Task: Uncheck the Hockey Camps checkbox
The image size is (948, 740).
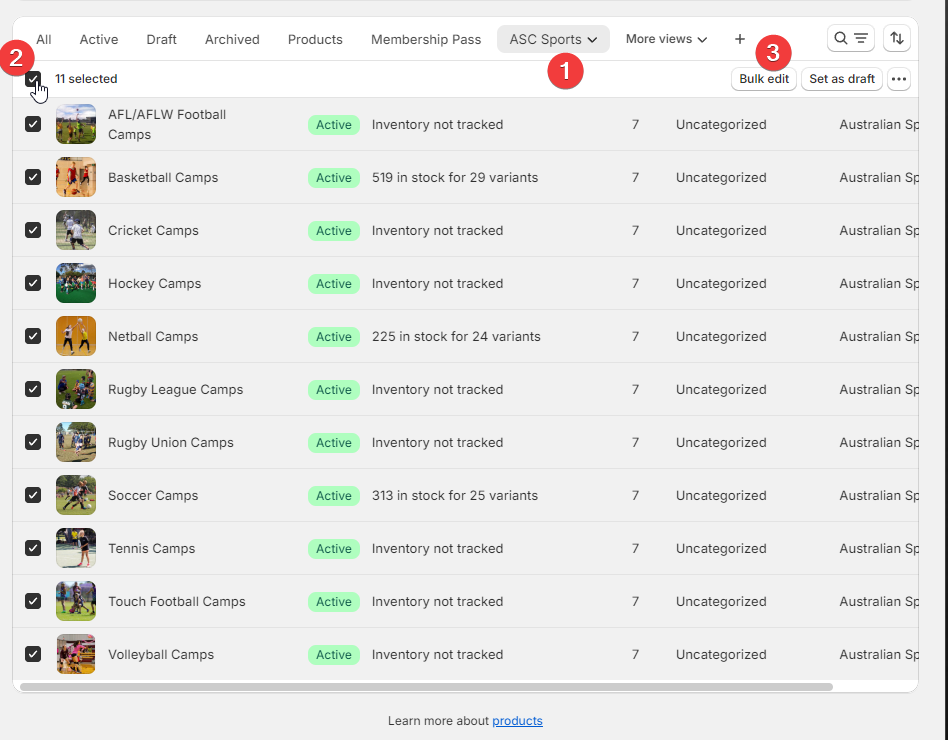Action: coord(33,283)
